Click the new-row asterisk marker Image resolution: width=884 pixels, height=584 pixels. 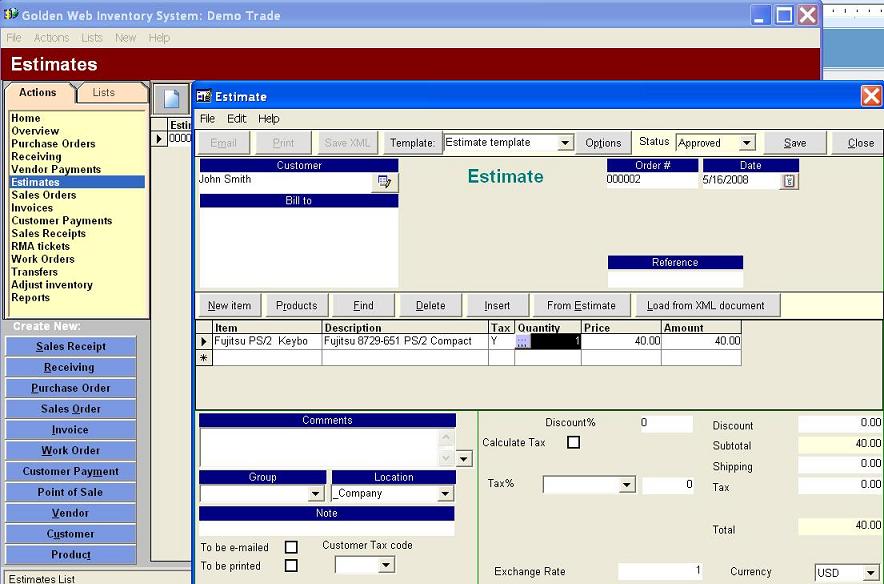204,357
